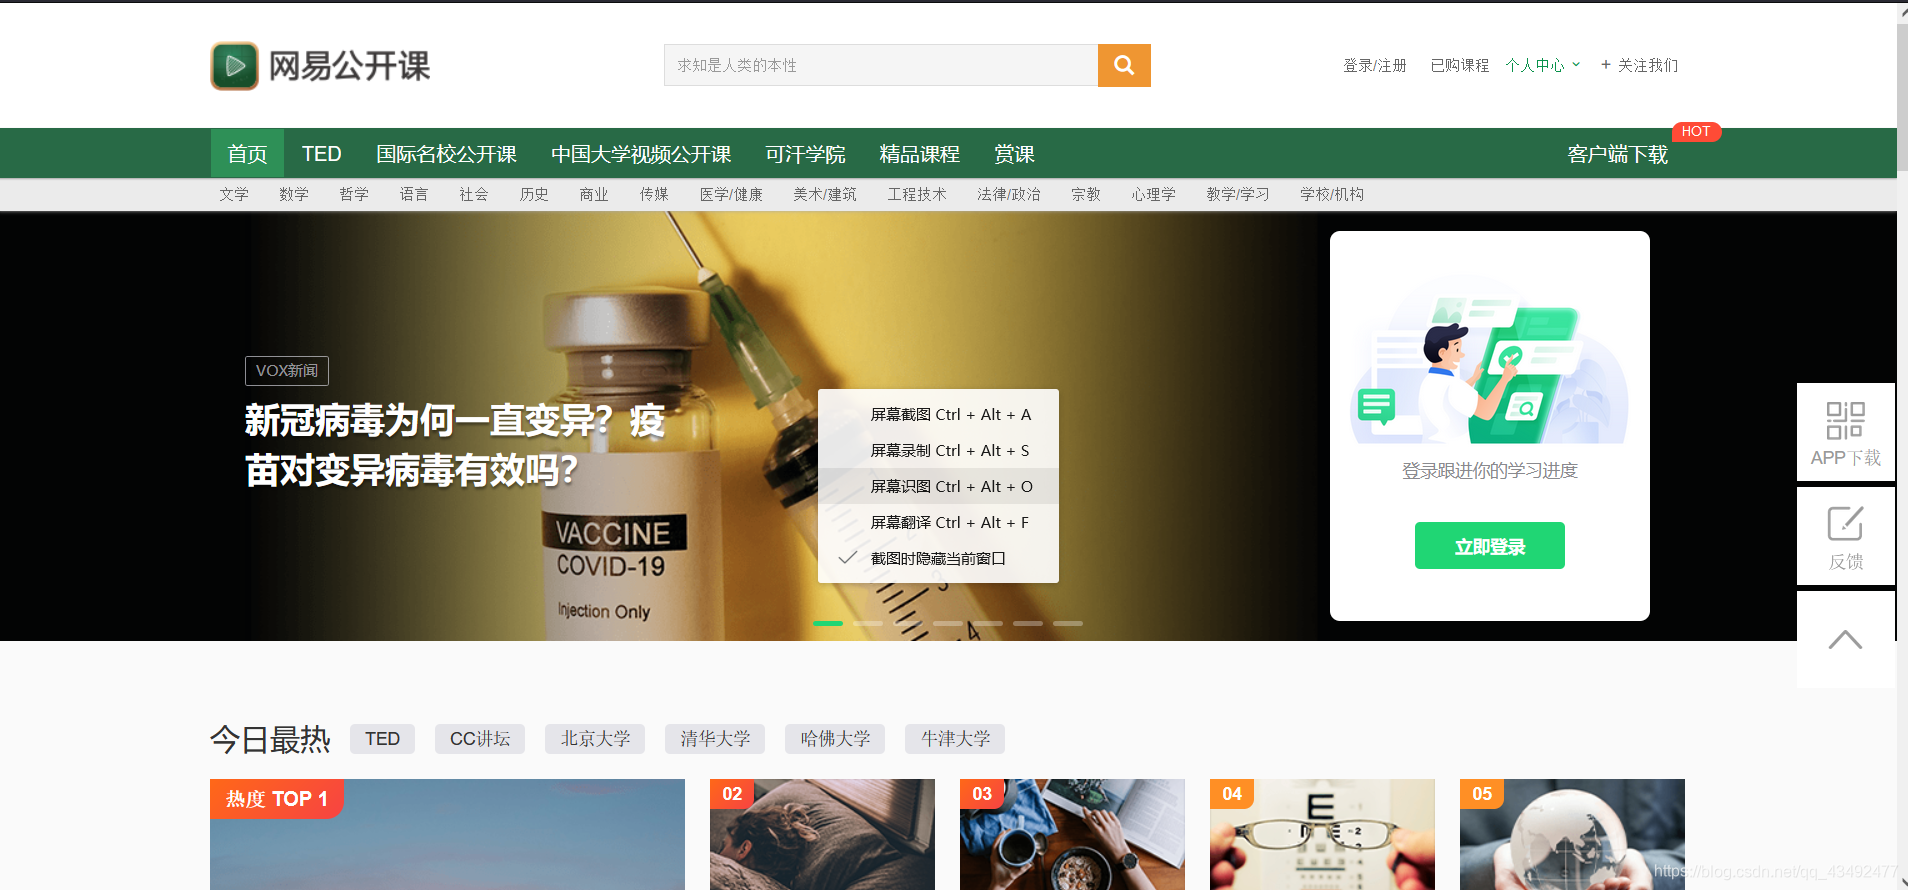
Task: Select 屏幕翻译 Ctrl+Alt+F menu entry
Action: tap(938, 522)
